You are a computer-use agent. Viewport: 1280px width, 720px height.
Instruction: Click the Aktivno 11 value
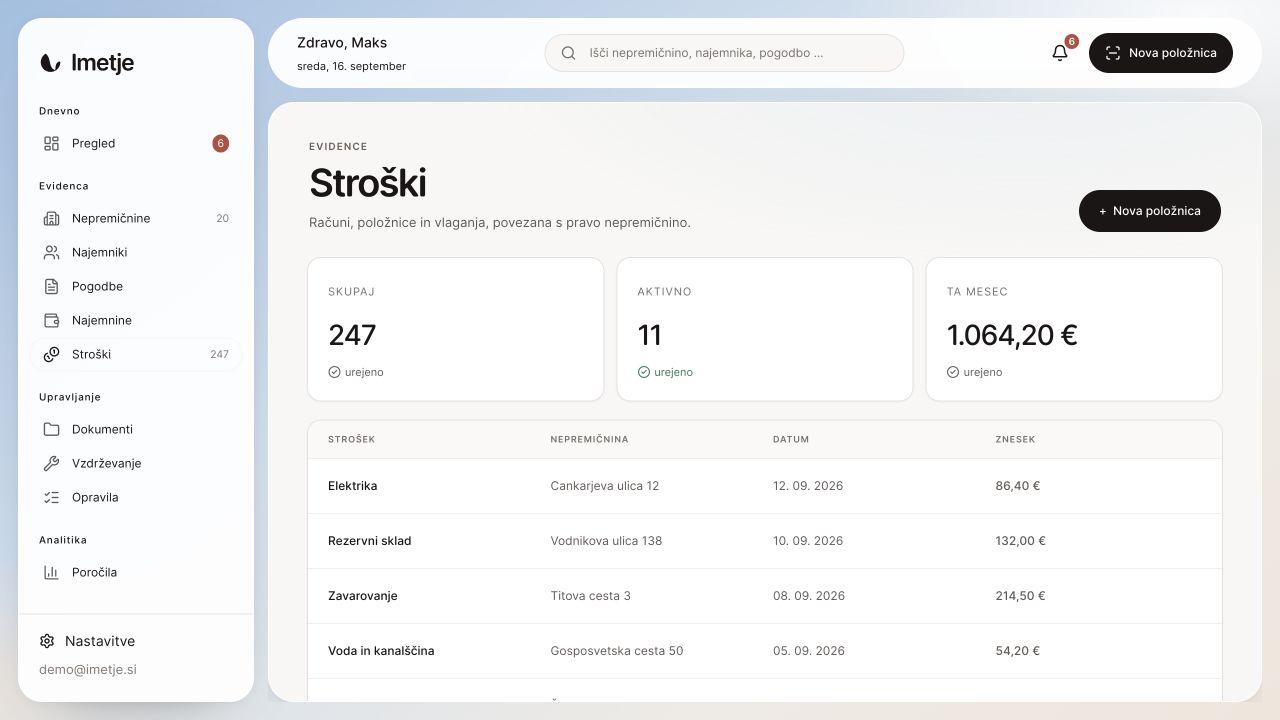650,335
